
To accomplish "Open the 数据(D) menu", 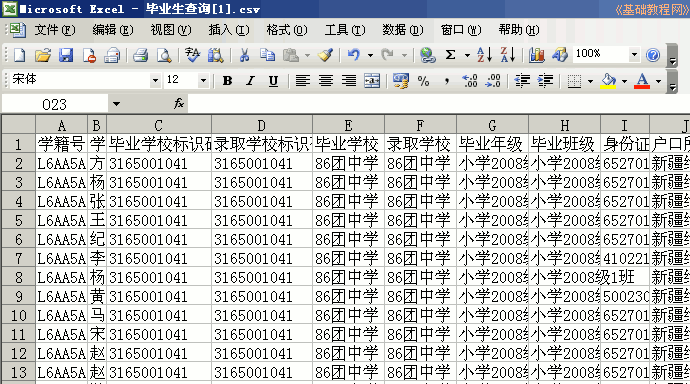I will tap(403, 30).
